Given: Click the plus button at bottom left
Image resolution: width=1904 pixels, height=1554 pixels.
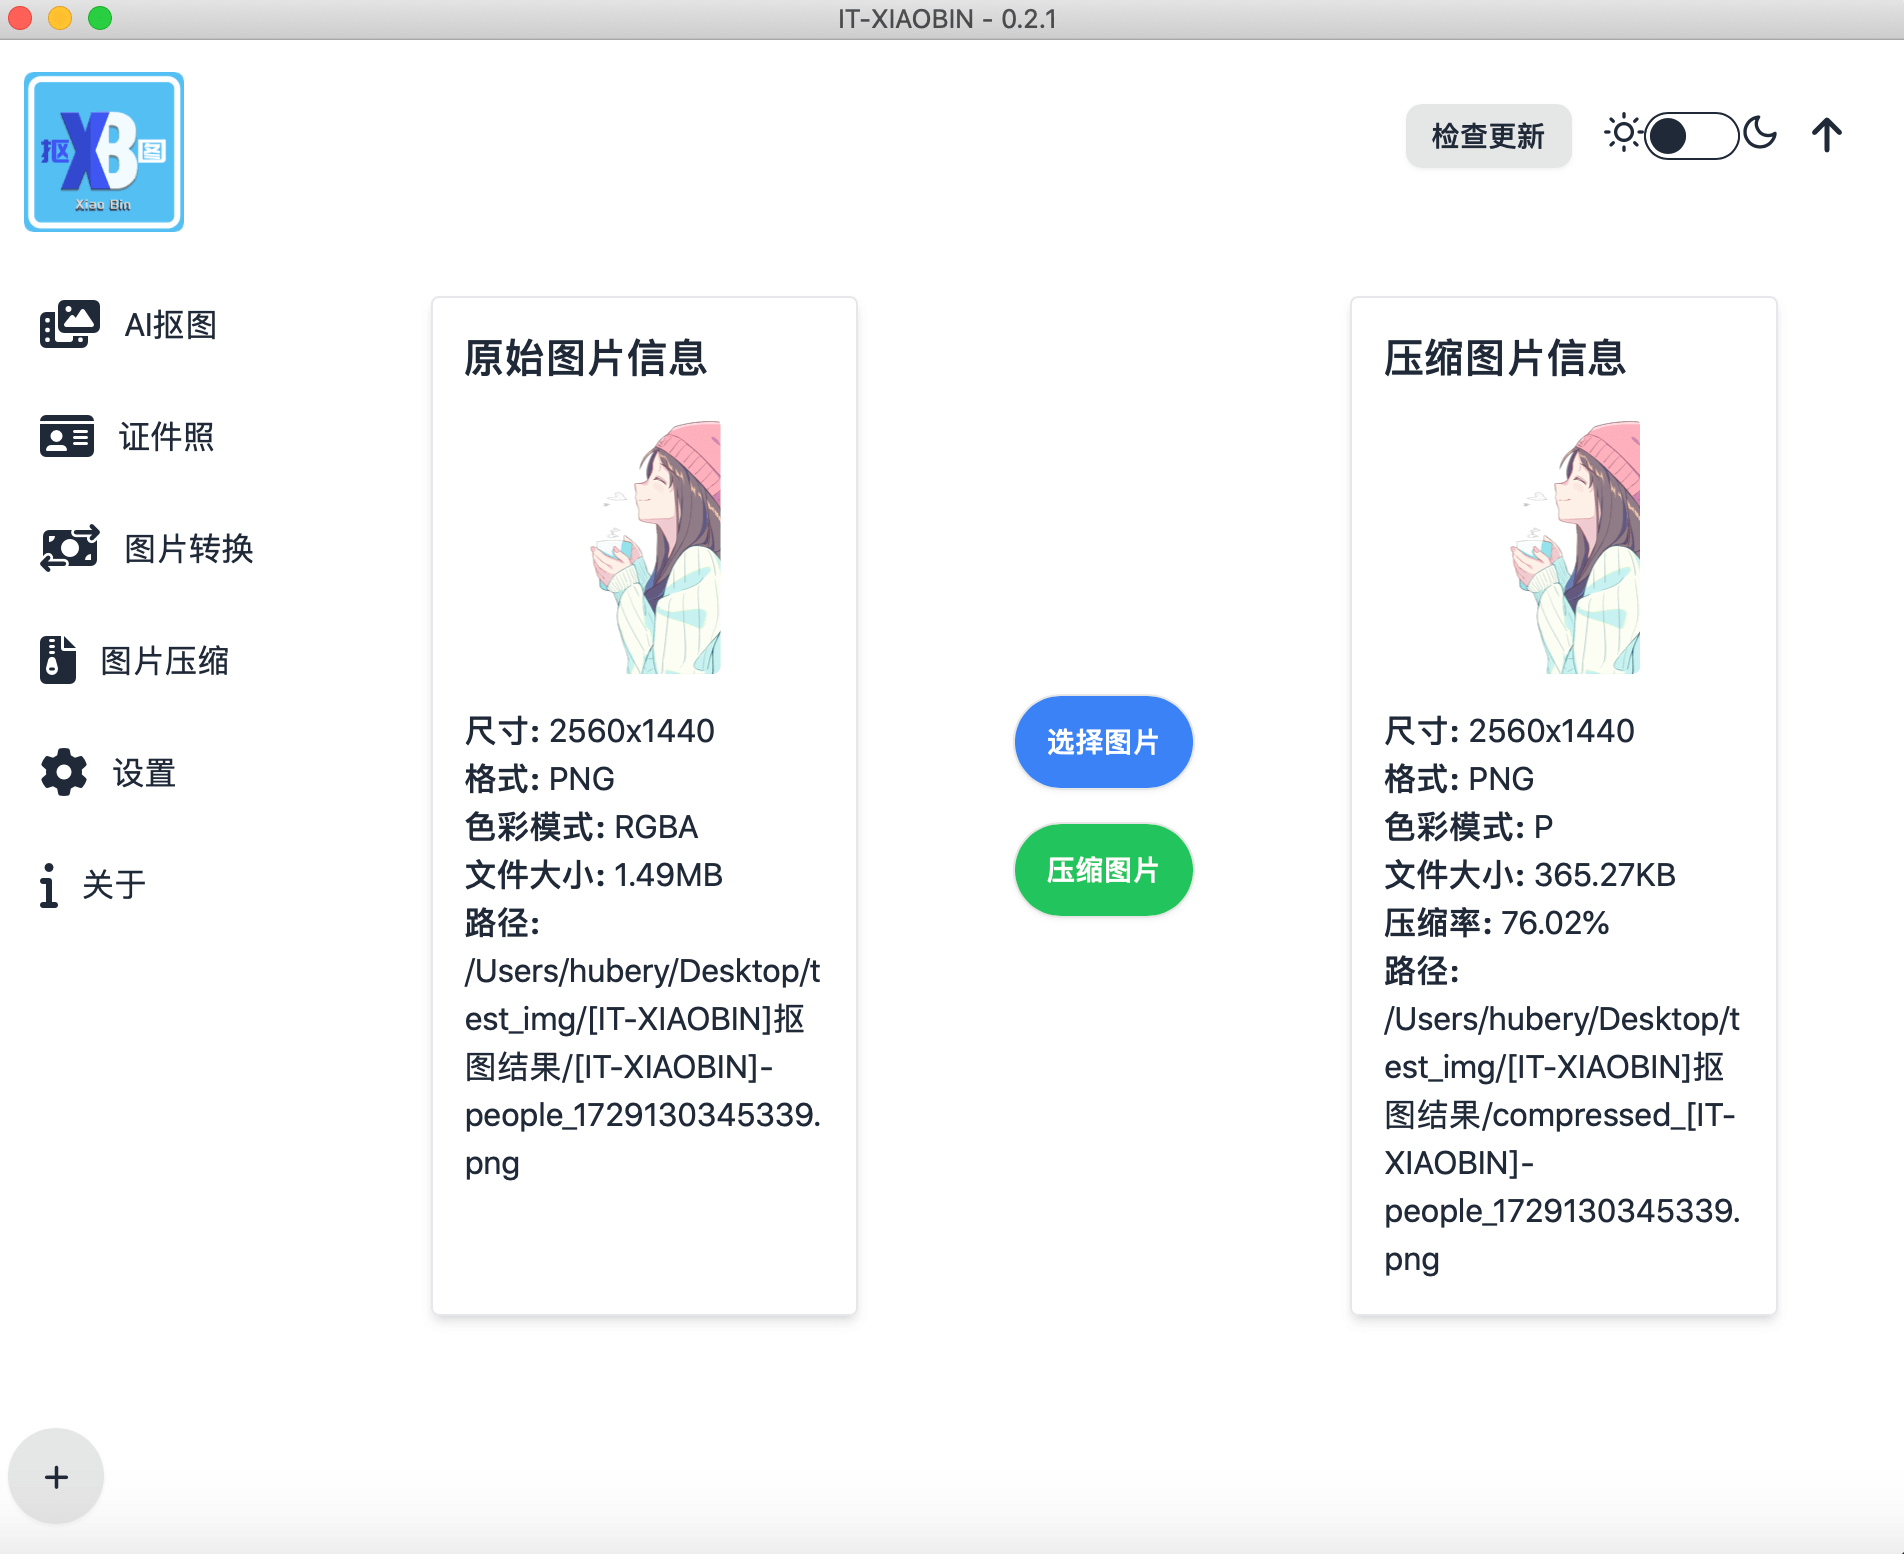Looking at the screenshot, I should coord(56,1476).
